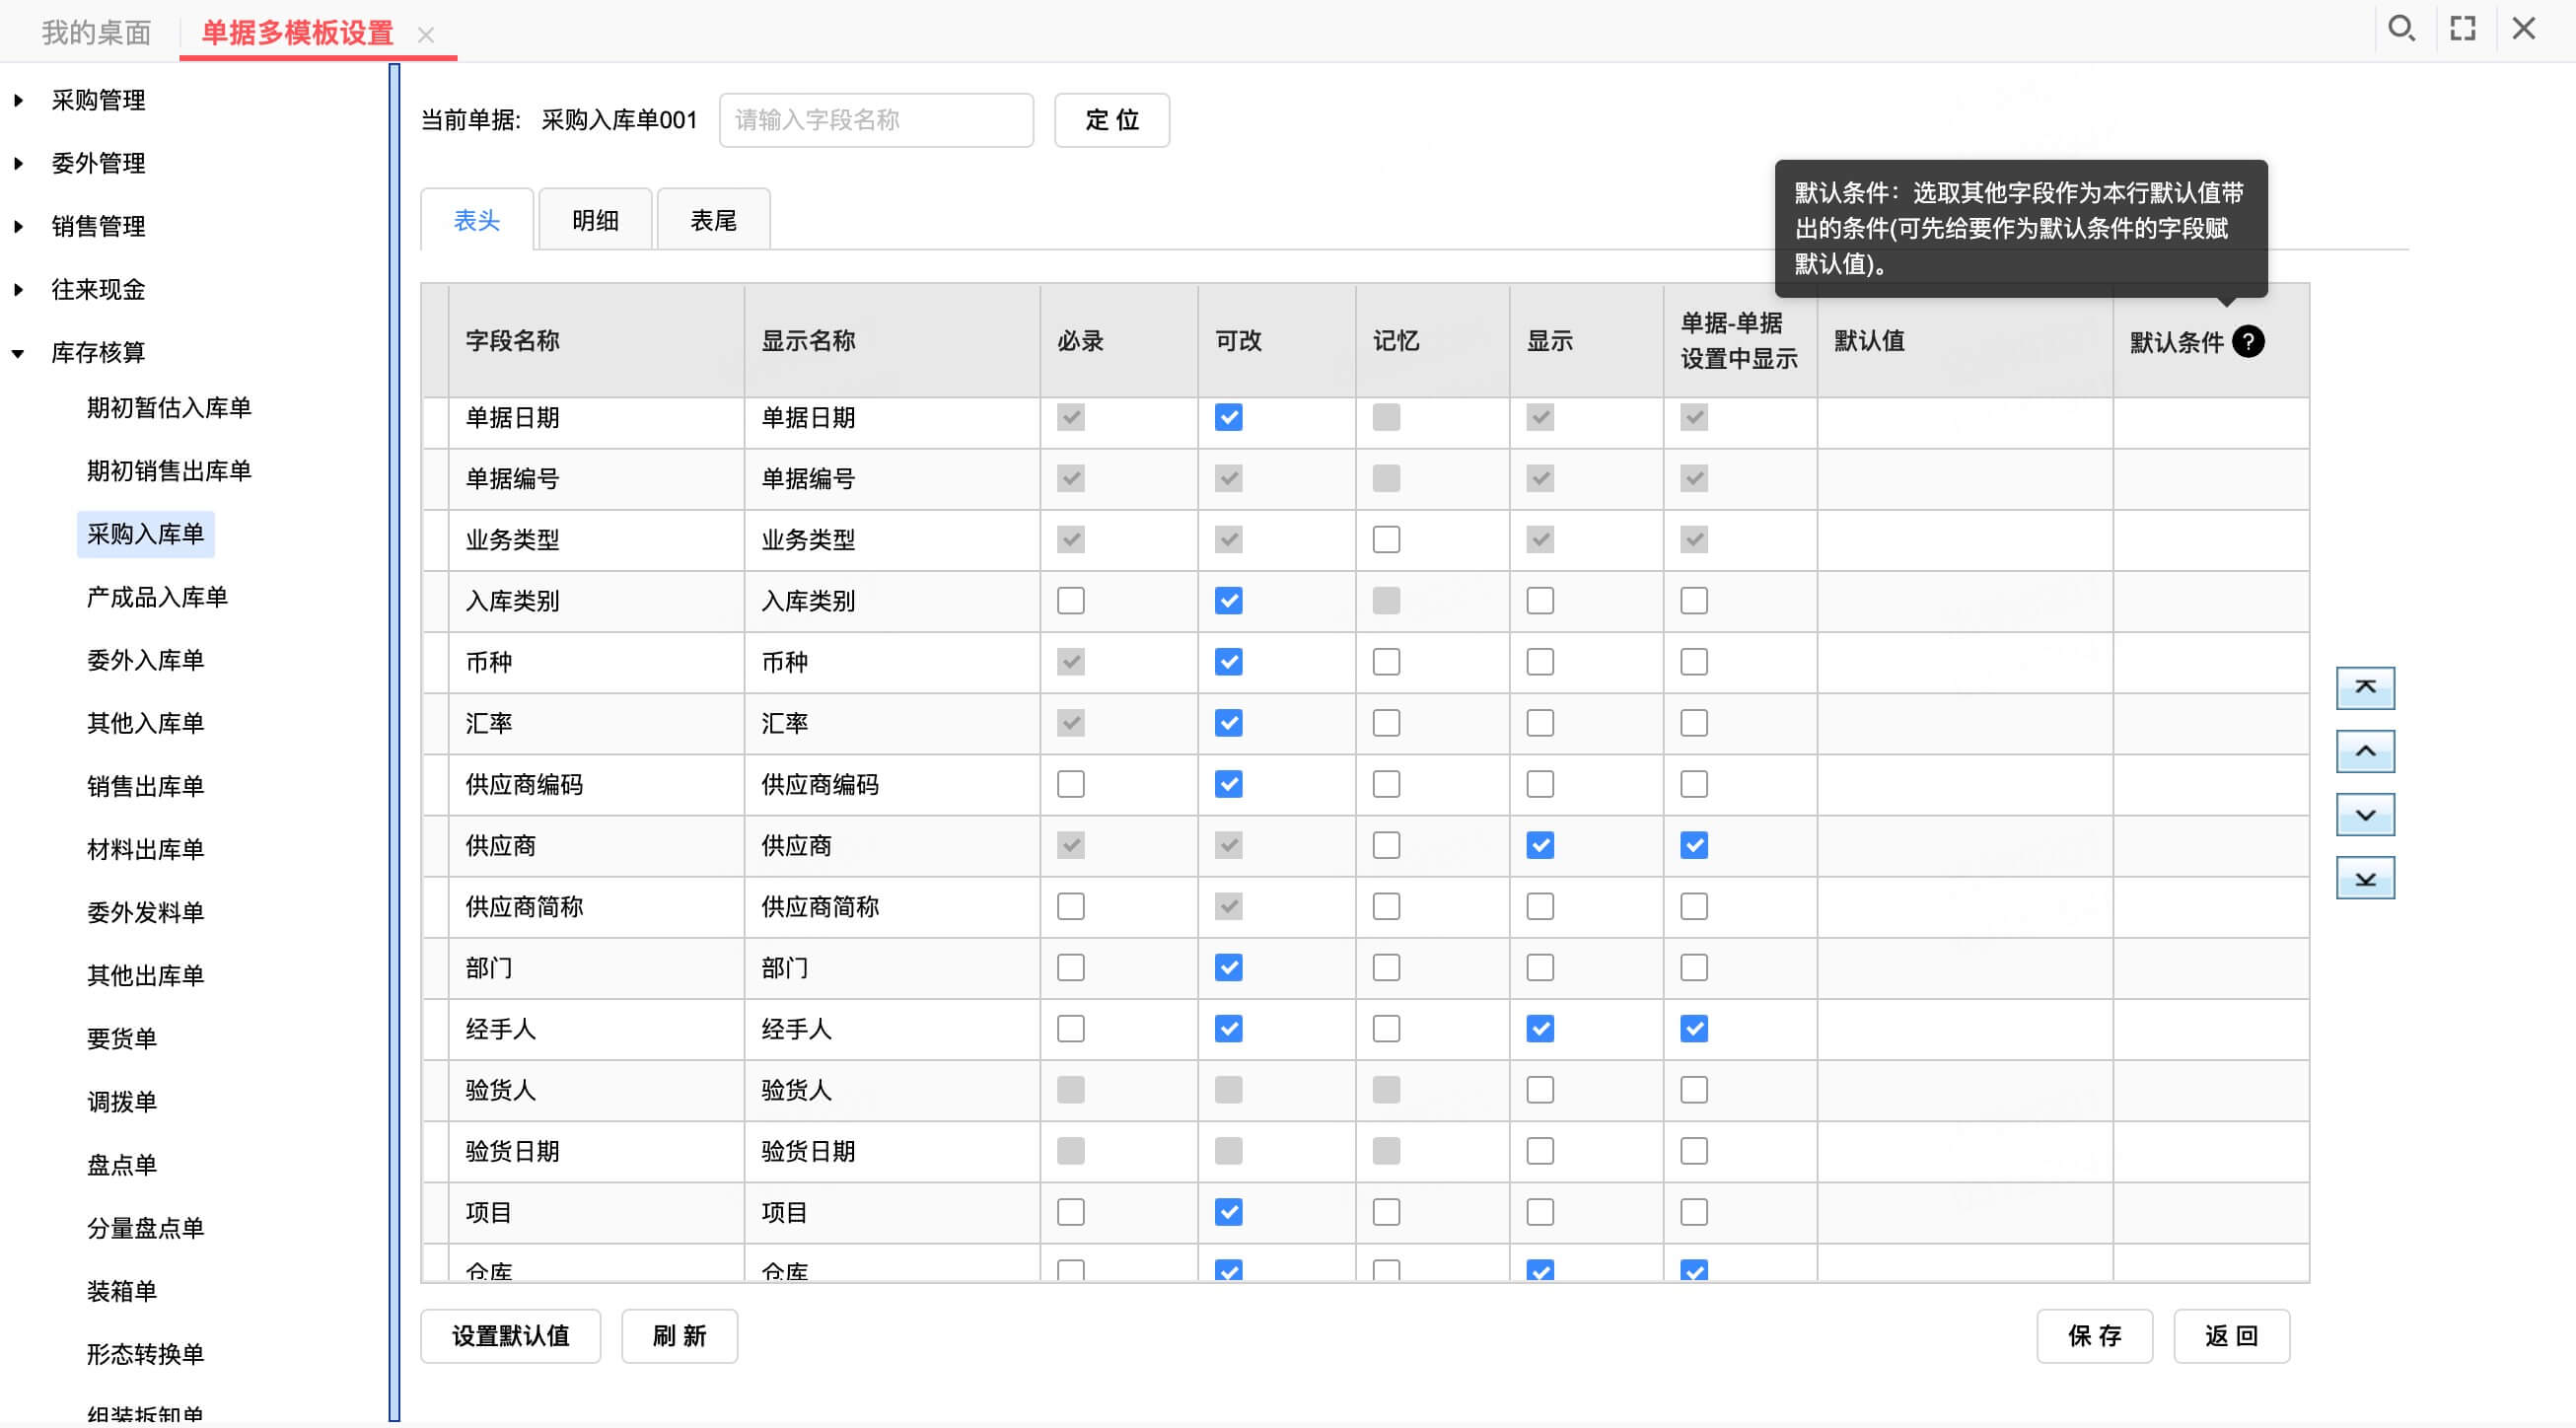Viewport: 2576px width, 1428px height.
Task: Open 产成品入库单 in sidebar
Action: tap(157, 597)
